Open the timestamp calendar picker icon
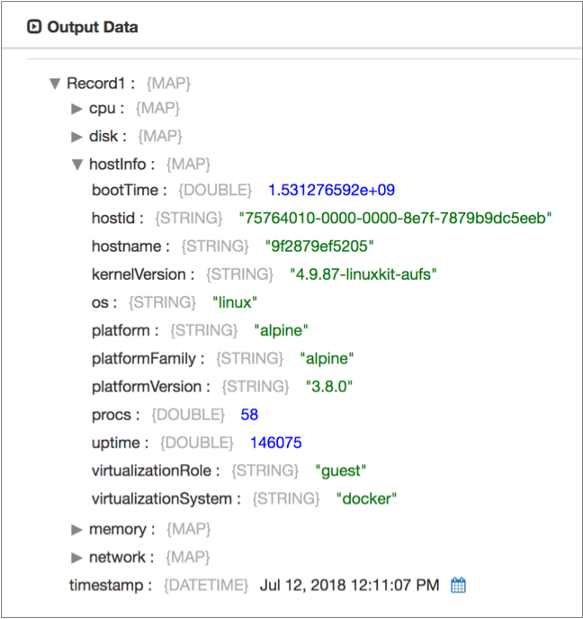The height and width of the screenshot is (619, 583). click(x=458, y=585)
